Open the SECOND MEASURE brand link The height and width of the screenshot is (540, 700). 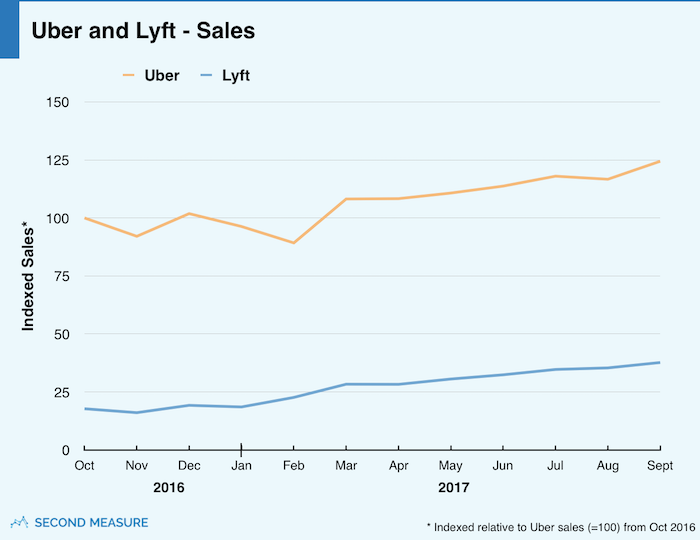click(79, 523)
